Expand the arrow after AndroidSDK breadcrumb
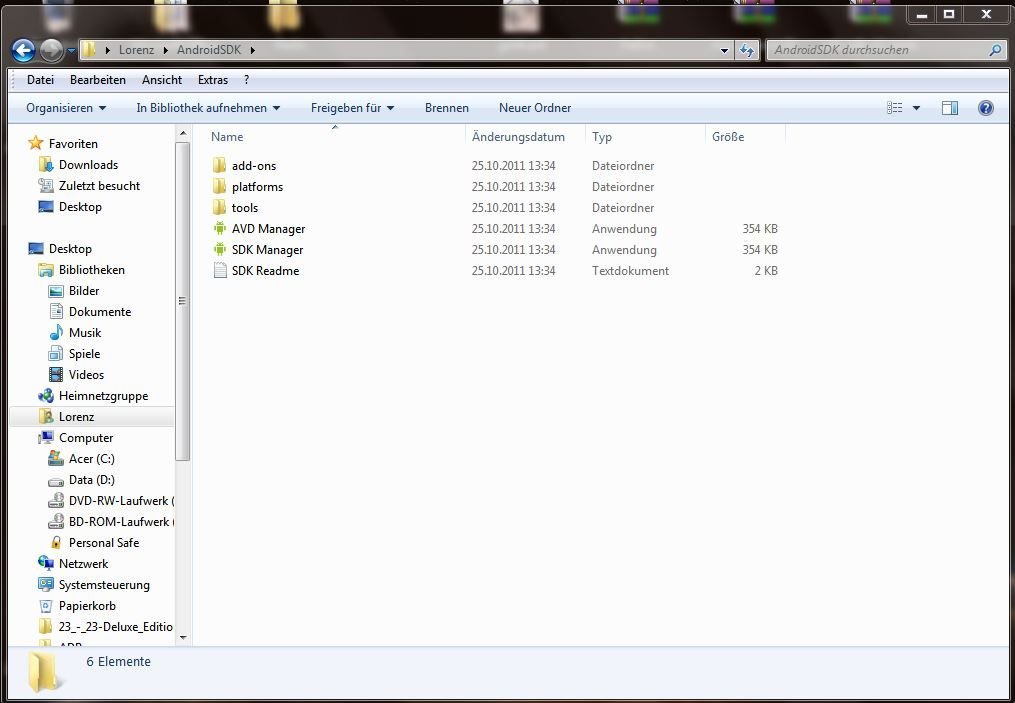Screen dimensions: 1015x703 [x=252, y=50]
